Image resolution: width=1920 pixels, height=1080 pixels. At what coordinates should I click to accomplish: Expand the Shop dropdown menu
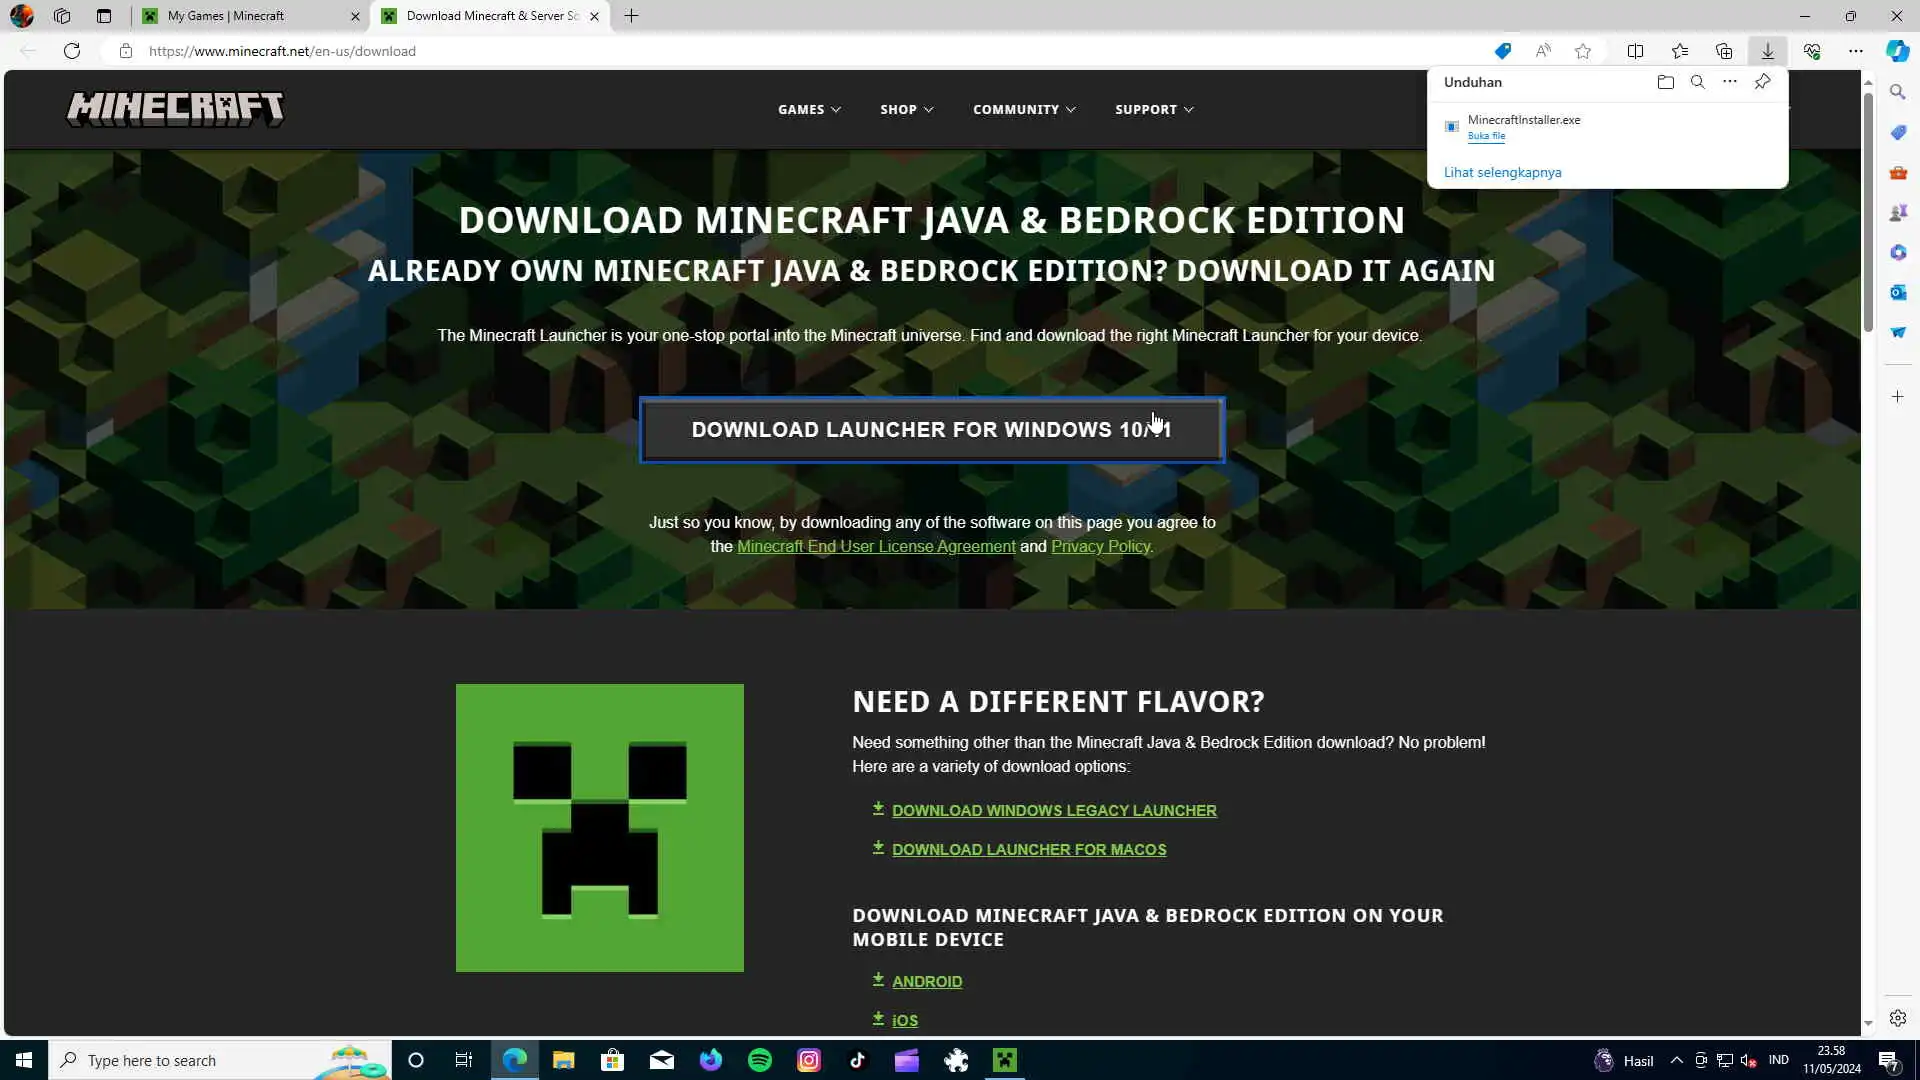906,109
